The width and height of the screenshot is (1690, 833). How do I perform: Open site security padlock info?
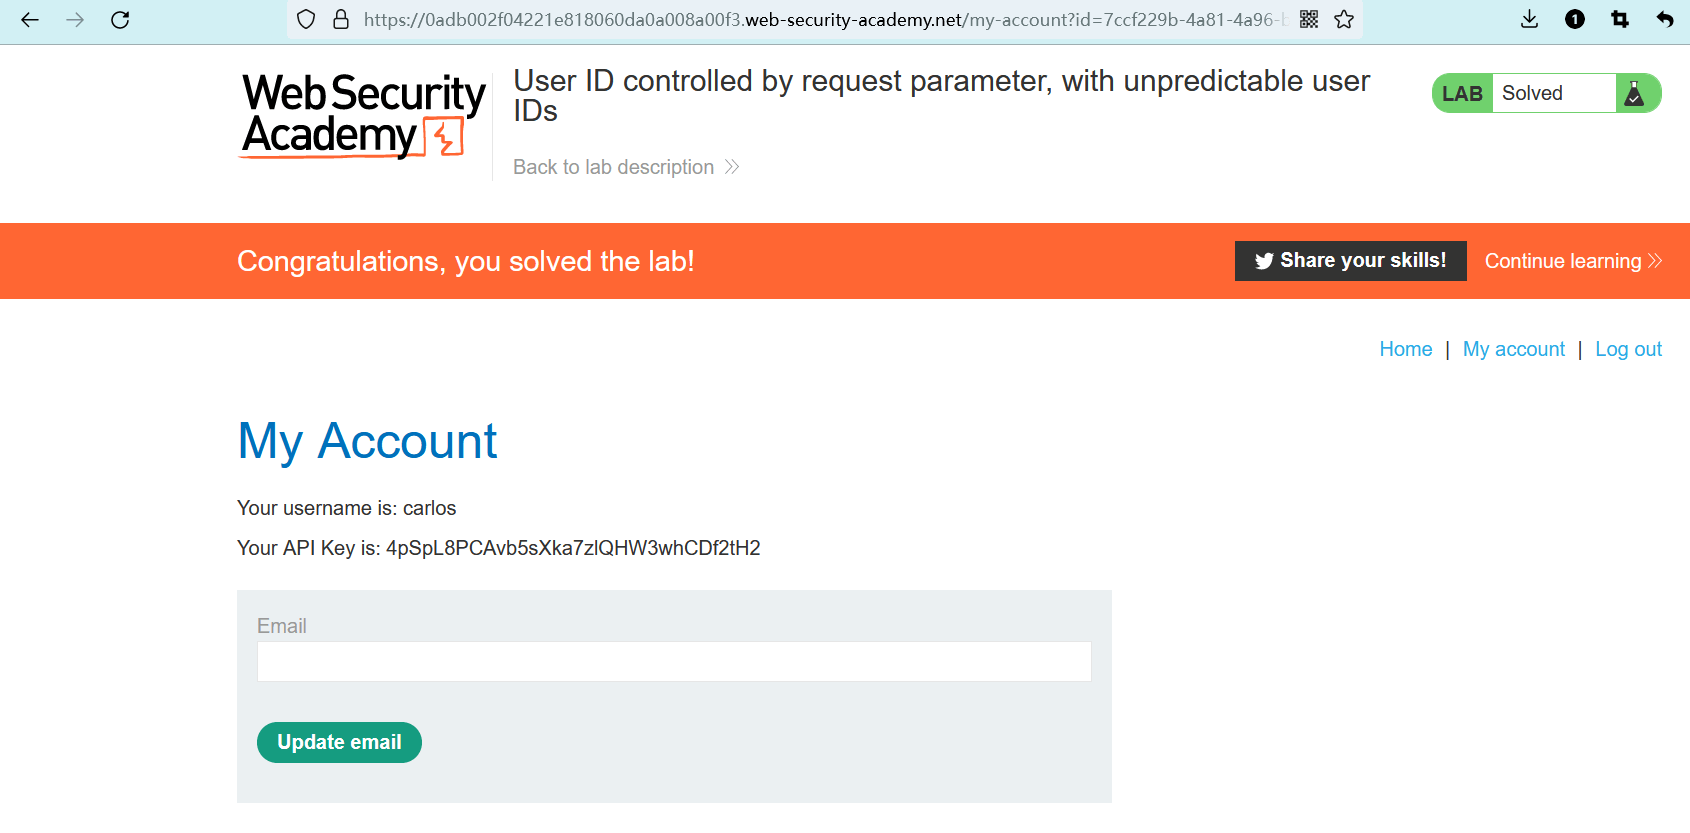point(341,20)
